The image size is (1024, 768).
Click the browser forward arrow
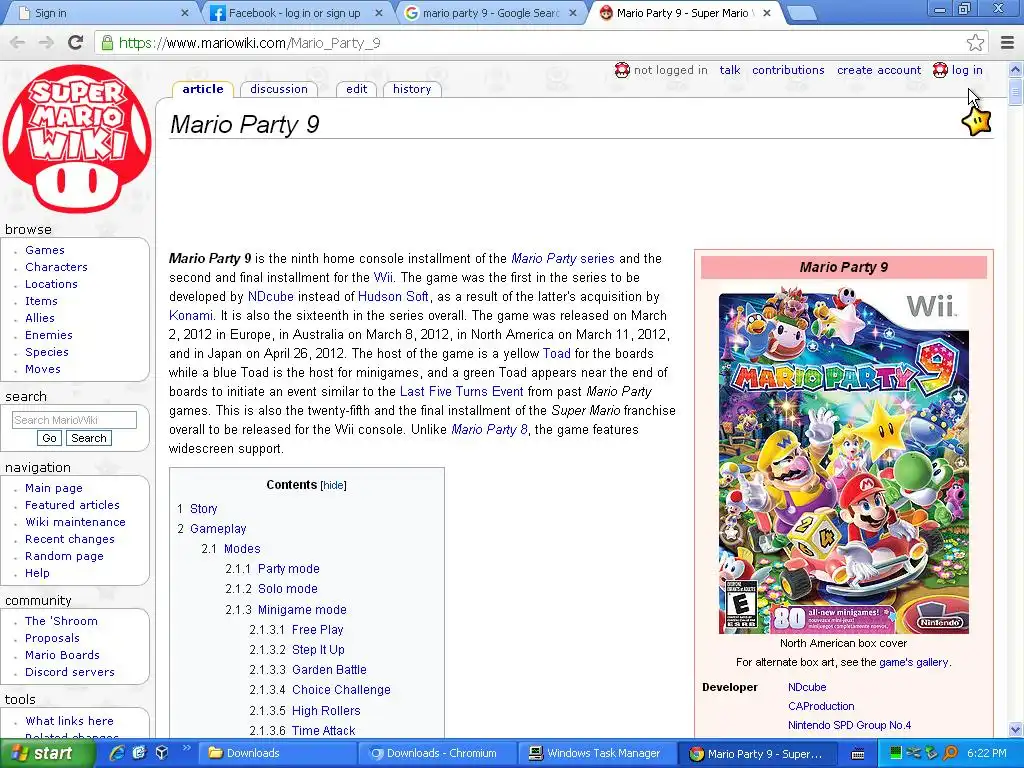pos(46,43)
